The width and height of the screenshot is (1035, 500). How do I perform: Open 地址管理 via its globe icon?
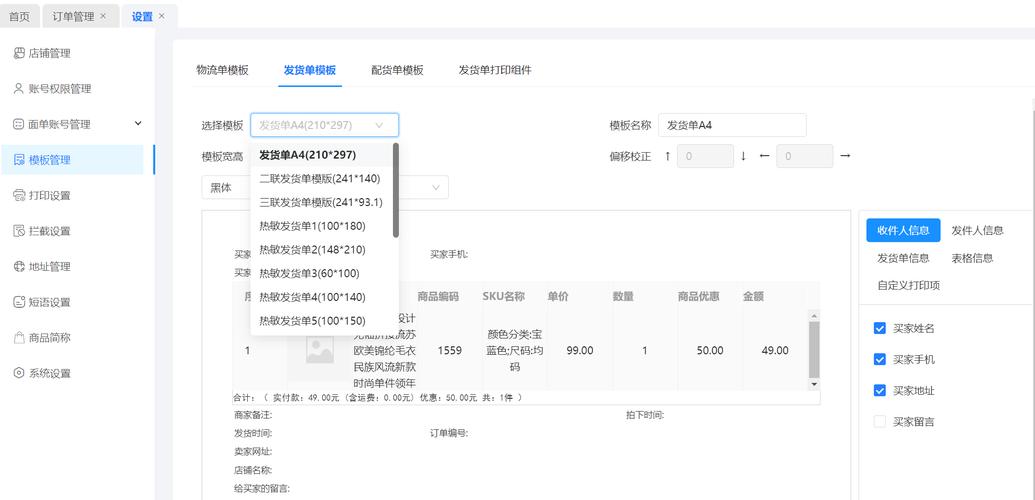click(x=19, y=267)
